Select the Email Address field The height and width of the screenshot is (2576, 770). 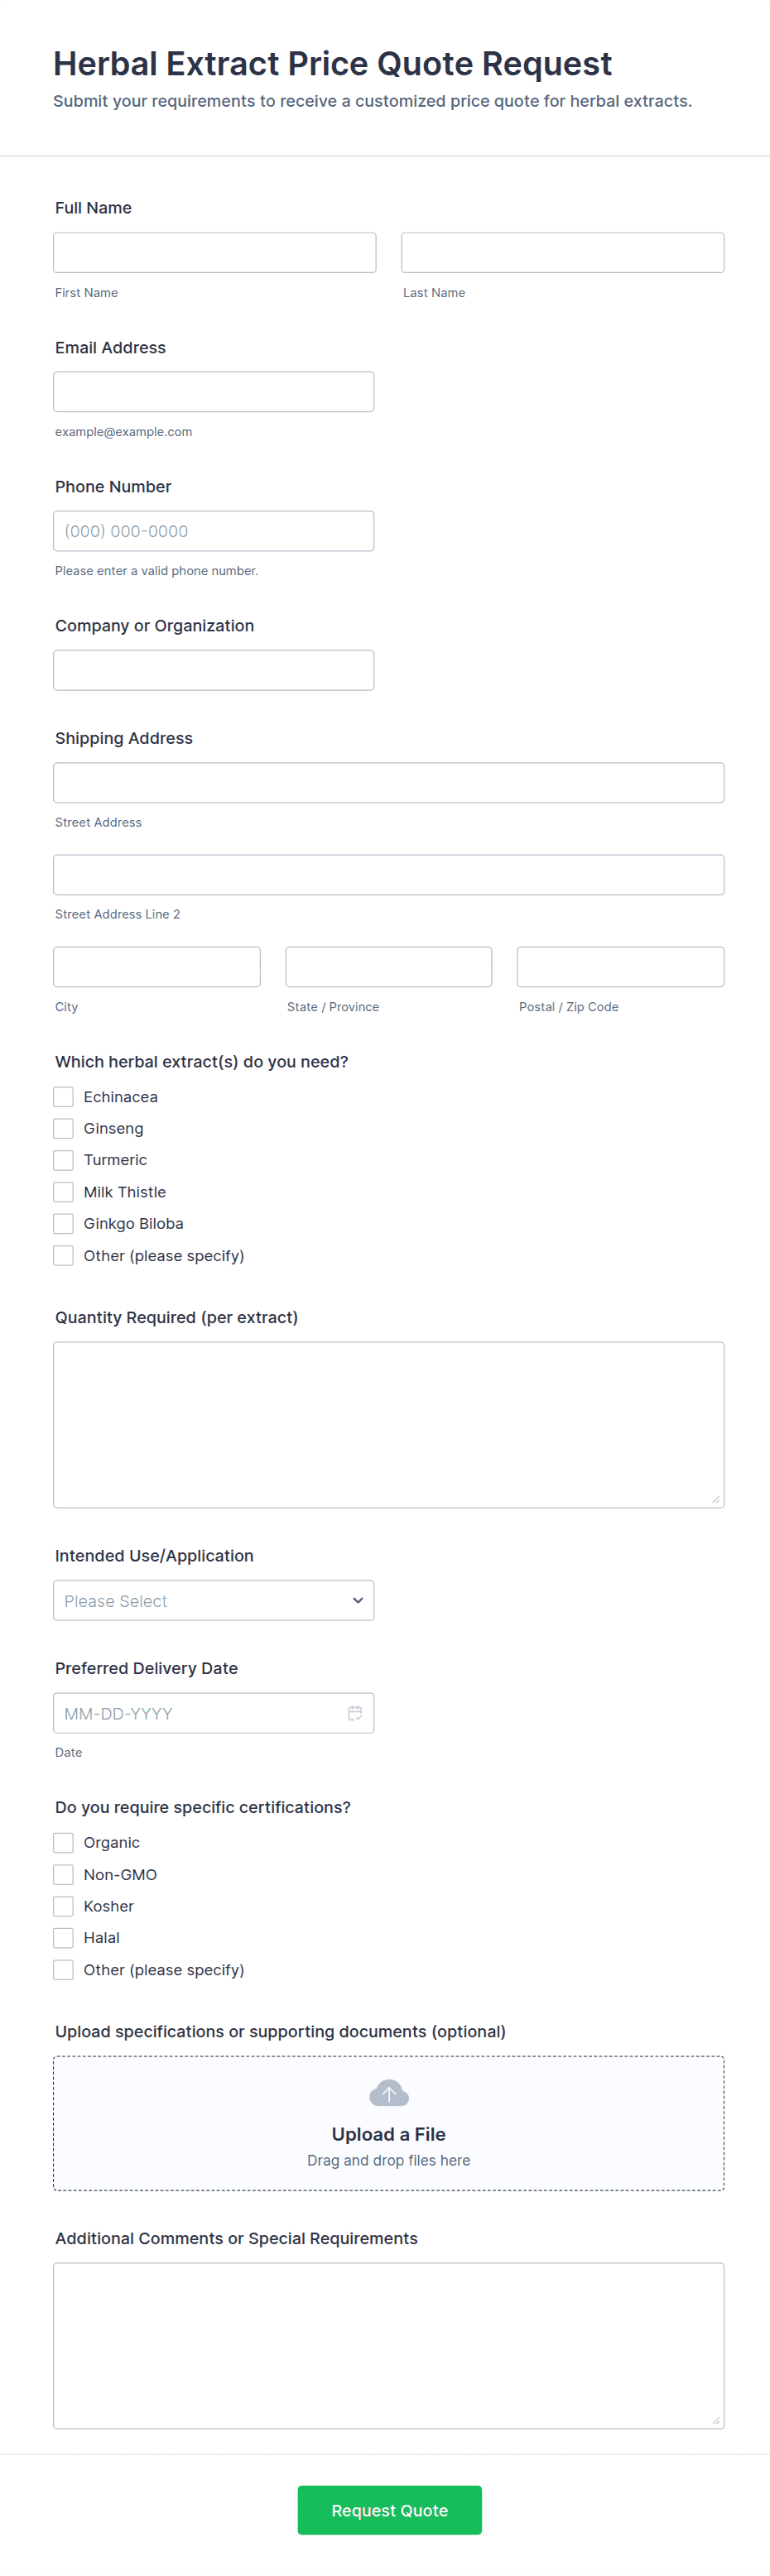214,392
